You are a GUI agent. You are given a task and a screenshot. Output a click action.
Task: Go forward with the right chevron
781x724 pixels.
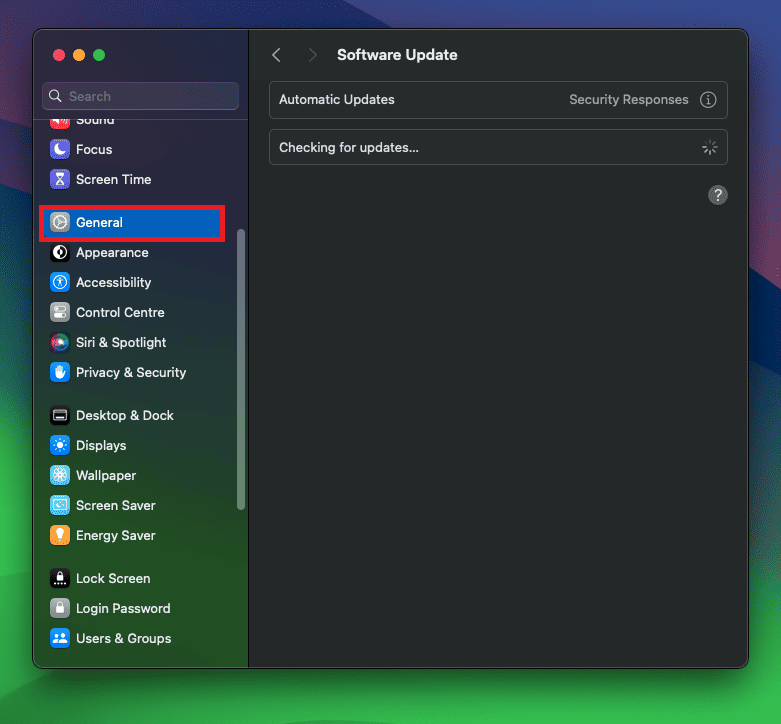pos(312,55)
